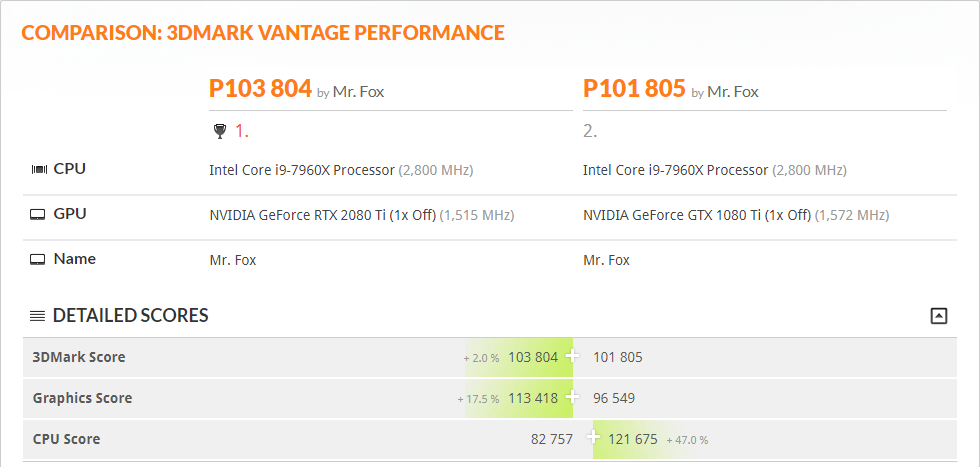
Task: Select NVIDIA GeForce GTX 1080 Ti entry
Action: click(x=697, y=216)
